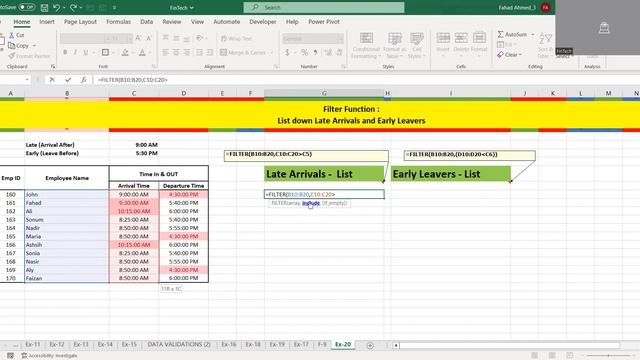Click the Clear button
This screenshot has height=360, width=640.
[x=509, y=55]
